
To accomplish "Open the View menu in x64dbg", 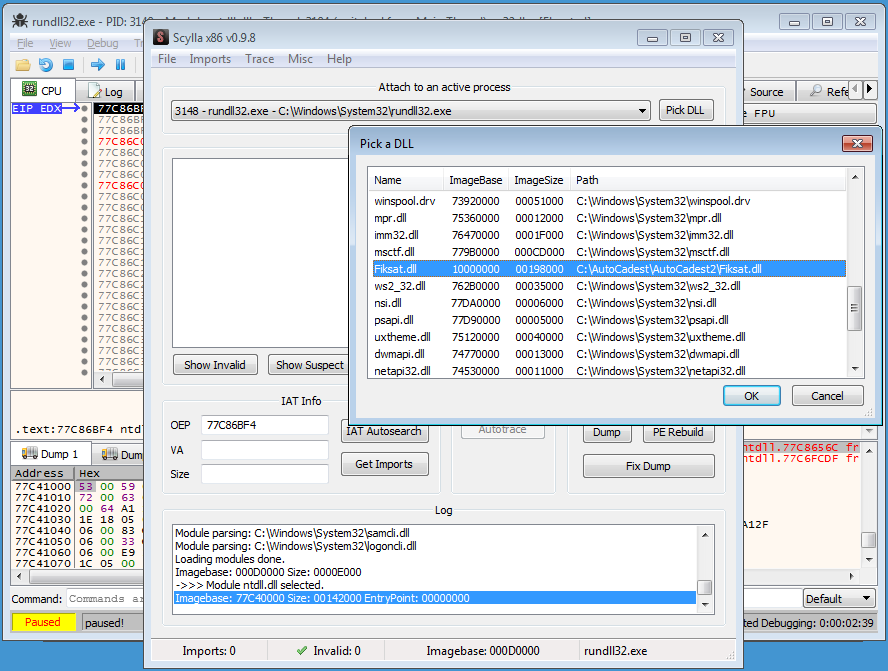I will pos(60,43).
